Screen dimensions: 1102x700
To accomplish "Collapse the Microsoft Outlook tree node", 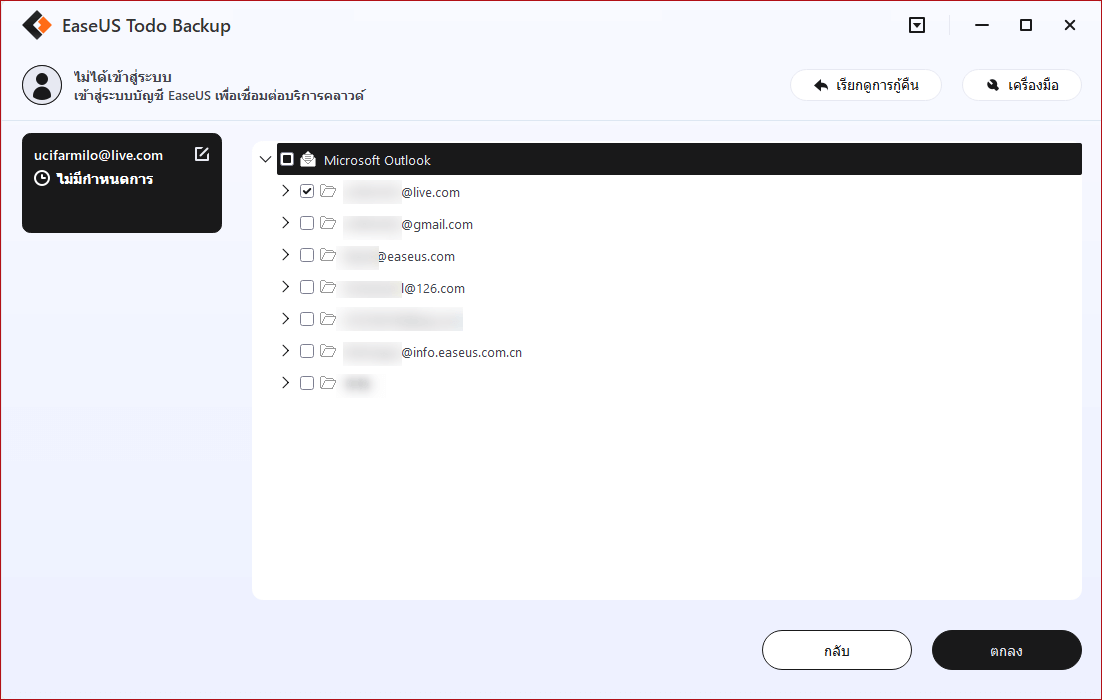I will click(265, 160).
